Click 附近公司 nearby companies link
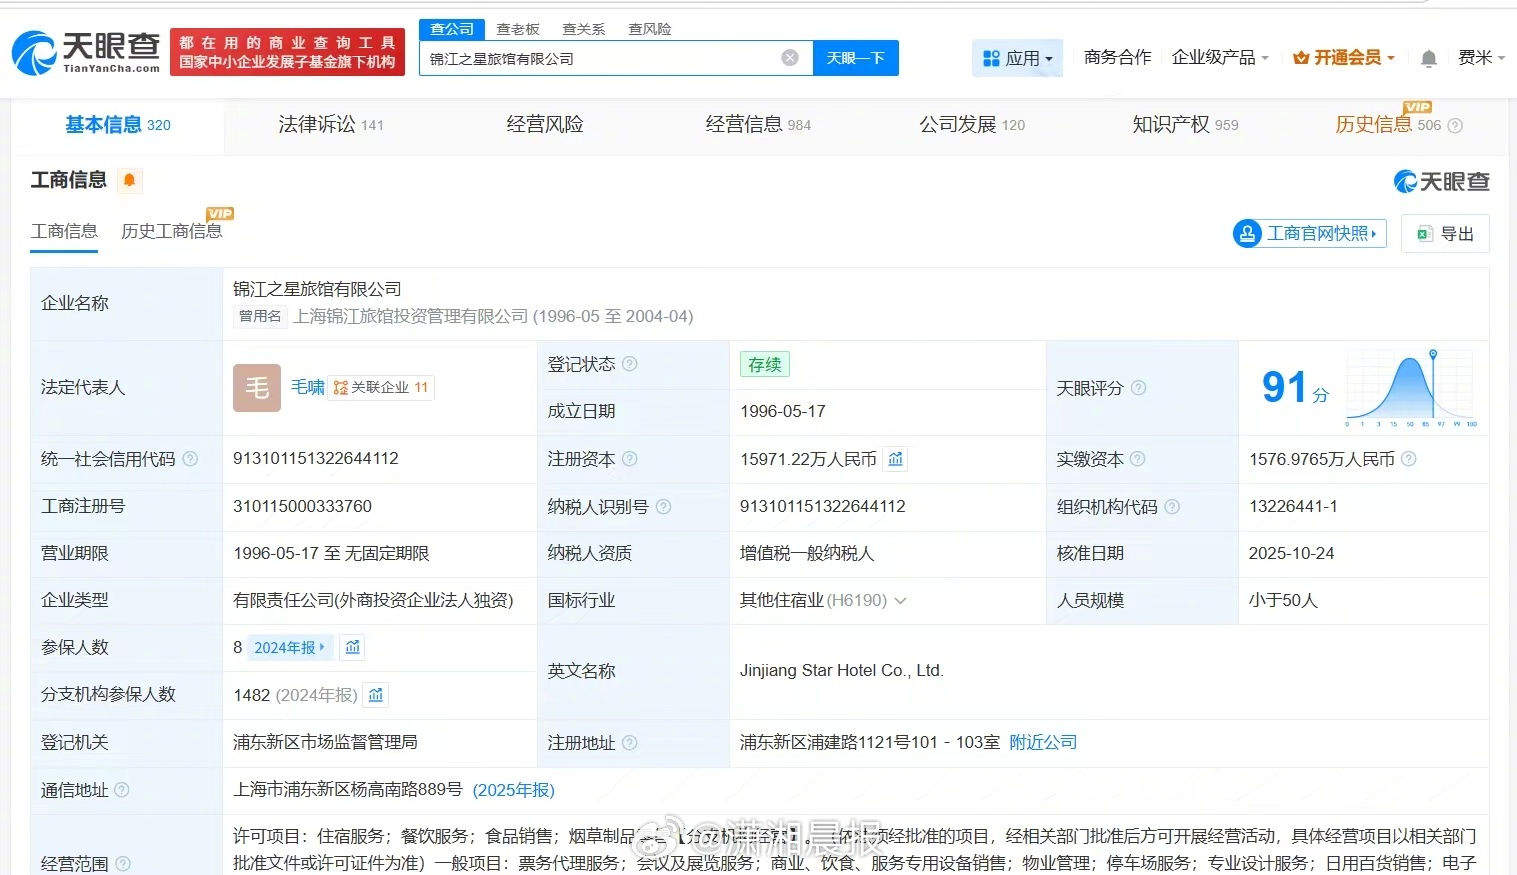1517x875 pixels. click(1043, 743)
